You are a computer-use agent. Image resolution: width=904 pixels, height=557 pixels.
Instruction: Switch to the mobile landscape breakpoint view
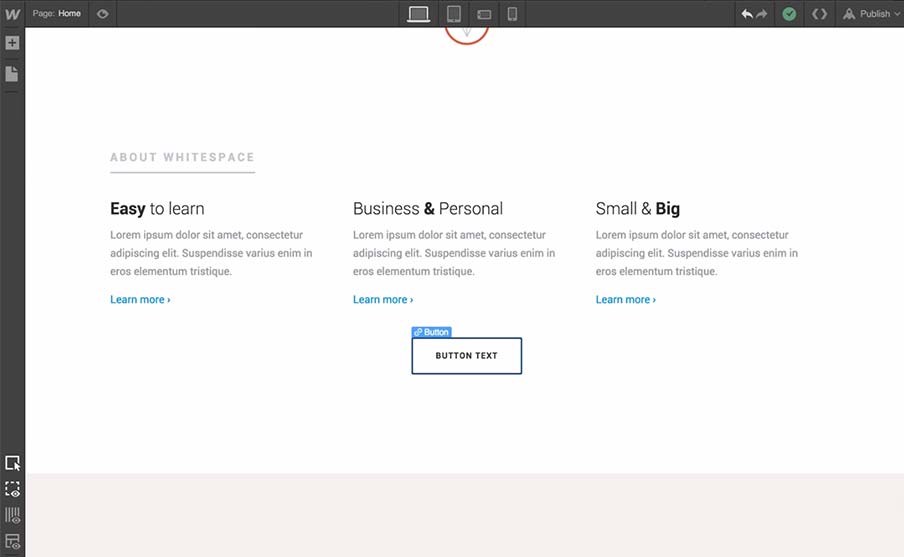pyautogui.click(x=484, y=14)
